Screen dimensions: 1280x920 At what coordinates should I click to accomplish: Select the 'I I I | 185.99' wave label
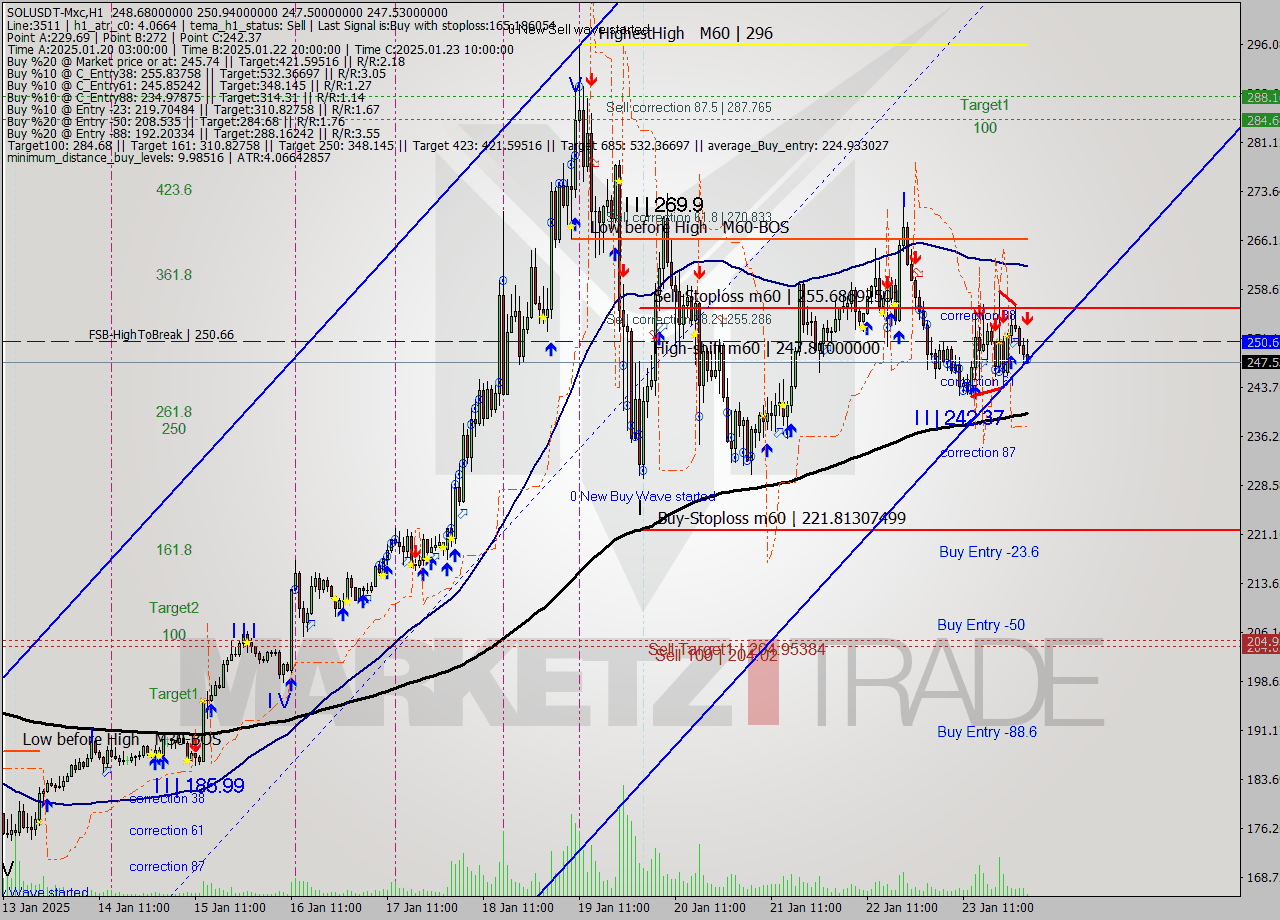click(198, 786)
